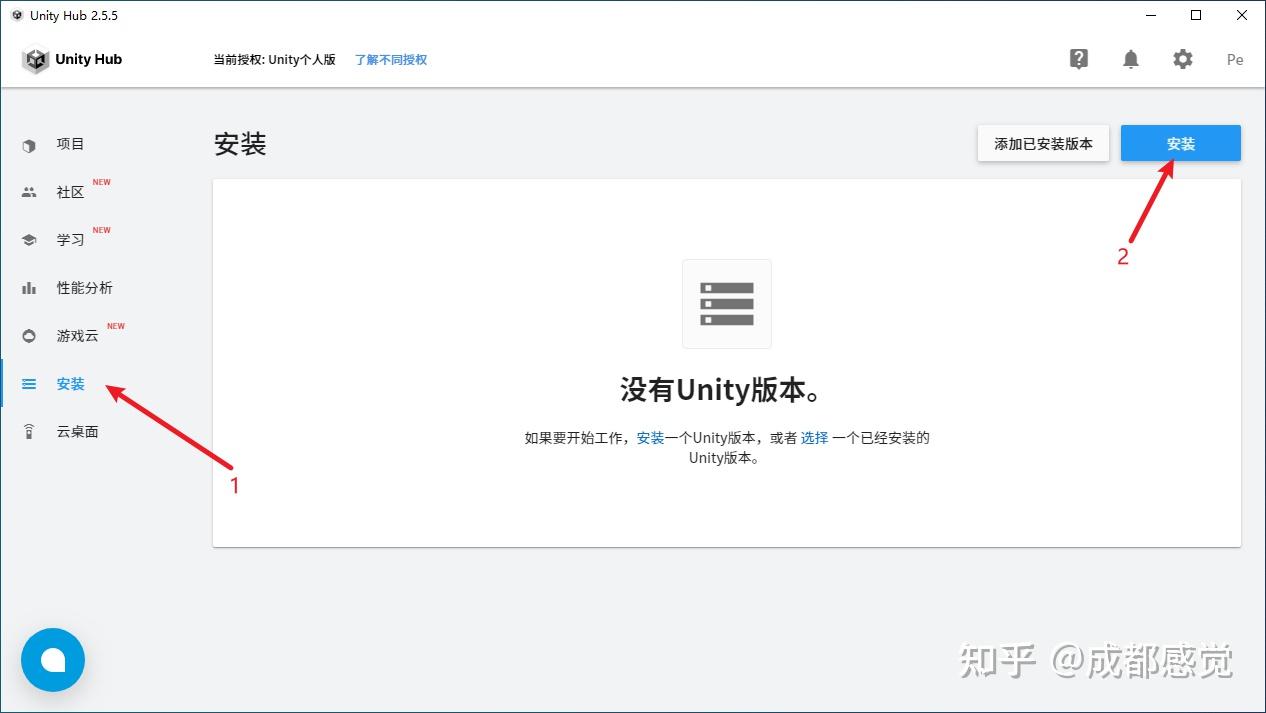Open the 游戏云 section
This screenshot has height=713, width=1266.
[77, 335]
